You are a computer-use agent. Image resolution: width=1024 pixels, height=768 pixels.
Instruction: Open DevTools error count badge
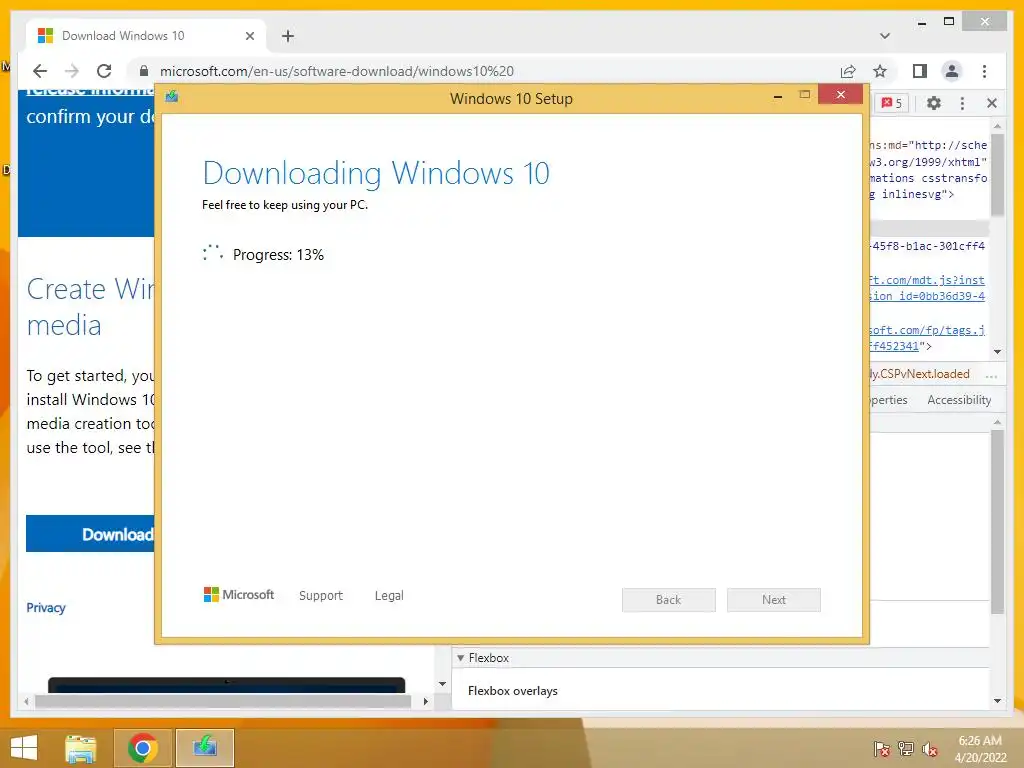point(891,103)
